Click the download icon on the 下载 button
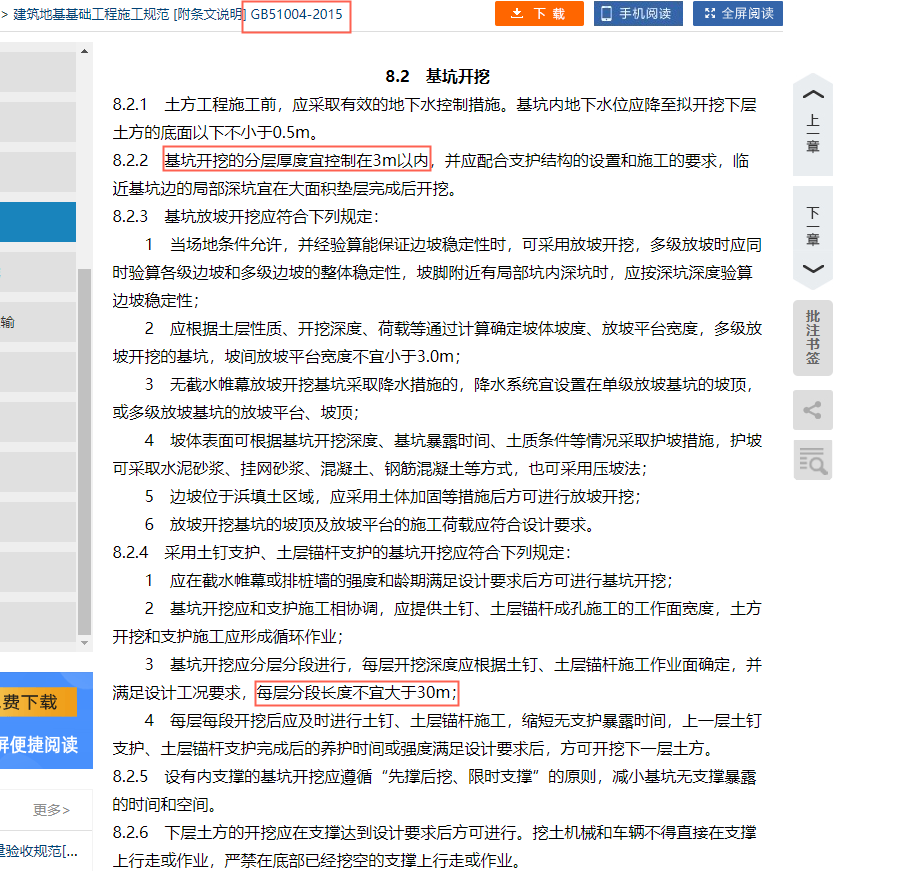This screenshot has width=907, height=871. point(519,14)
